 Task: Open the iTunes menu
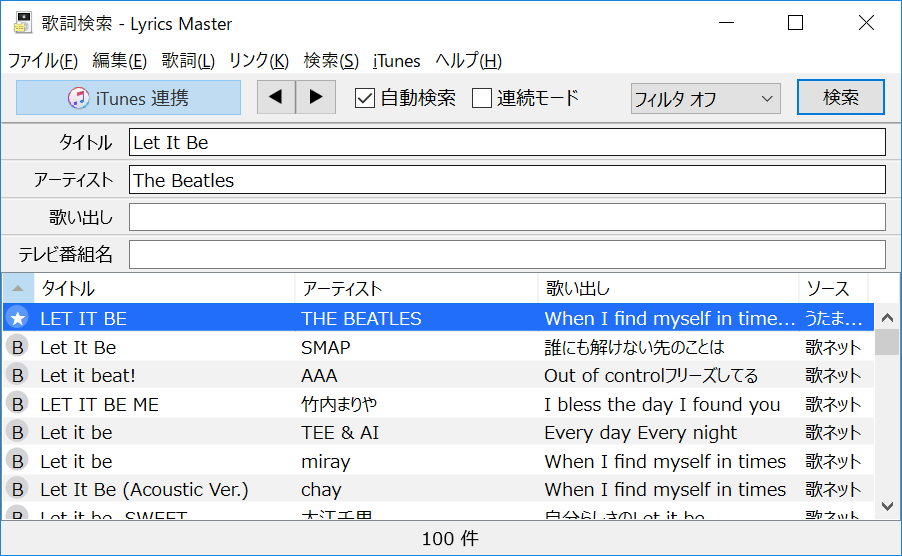[396, 60]
